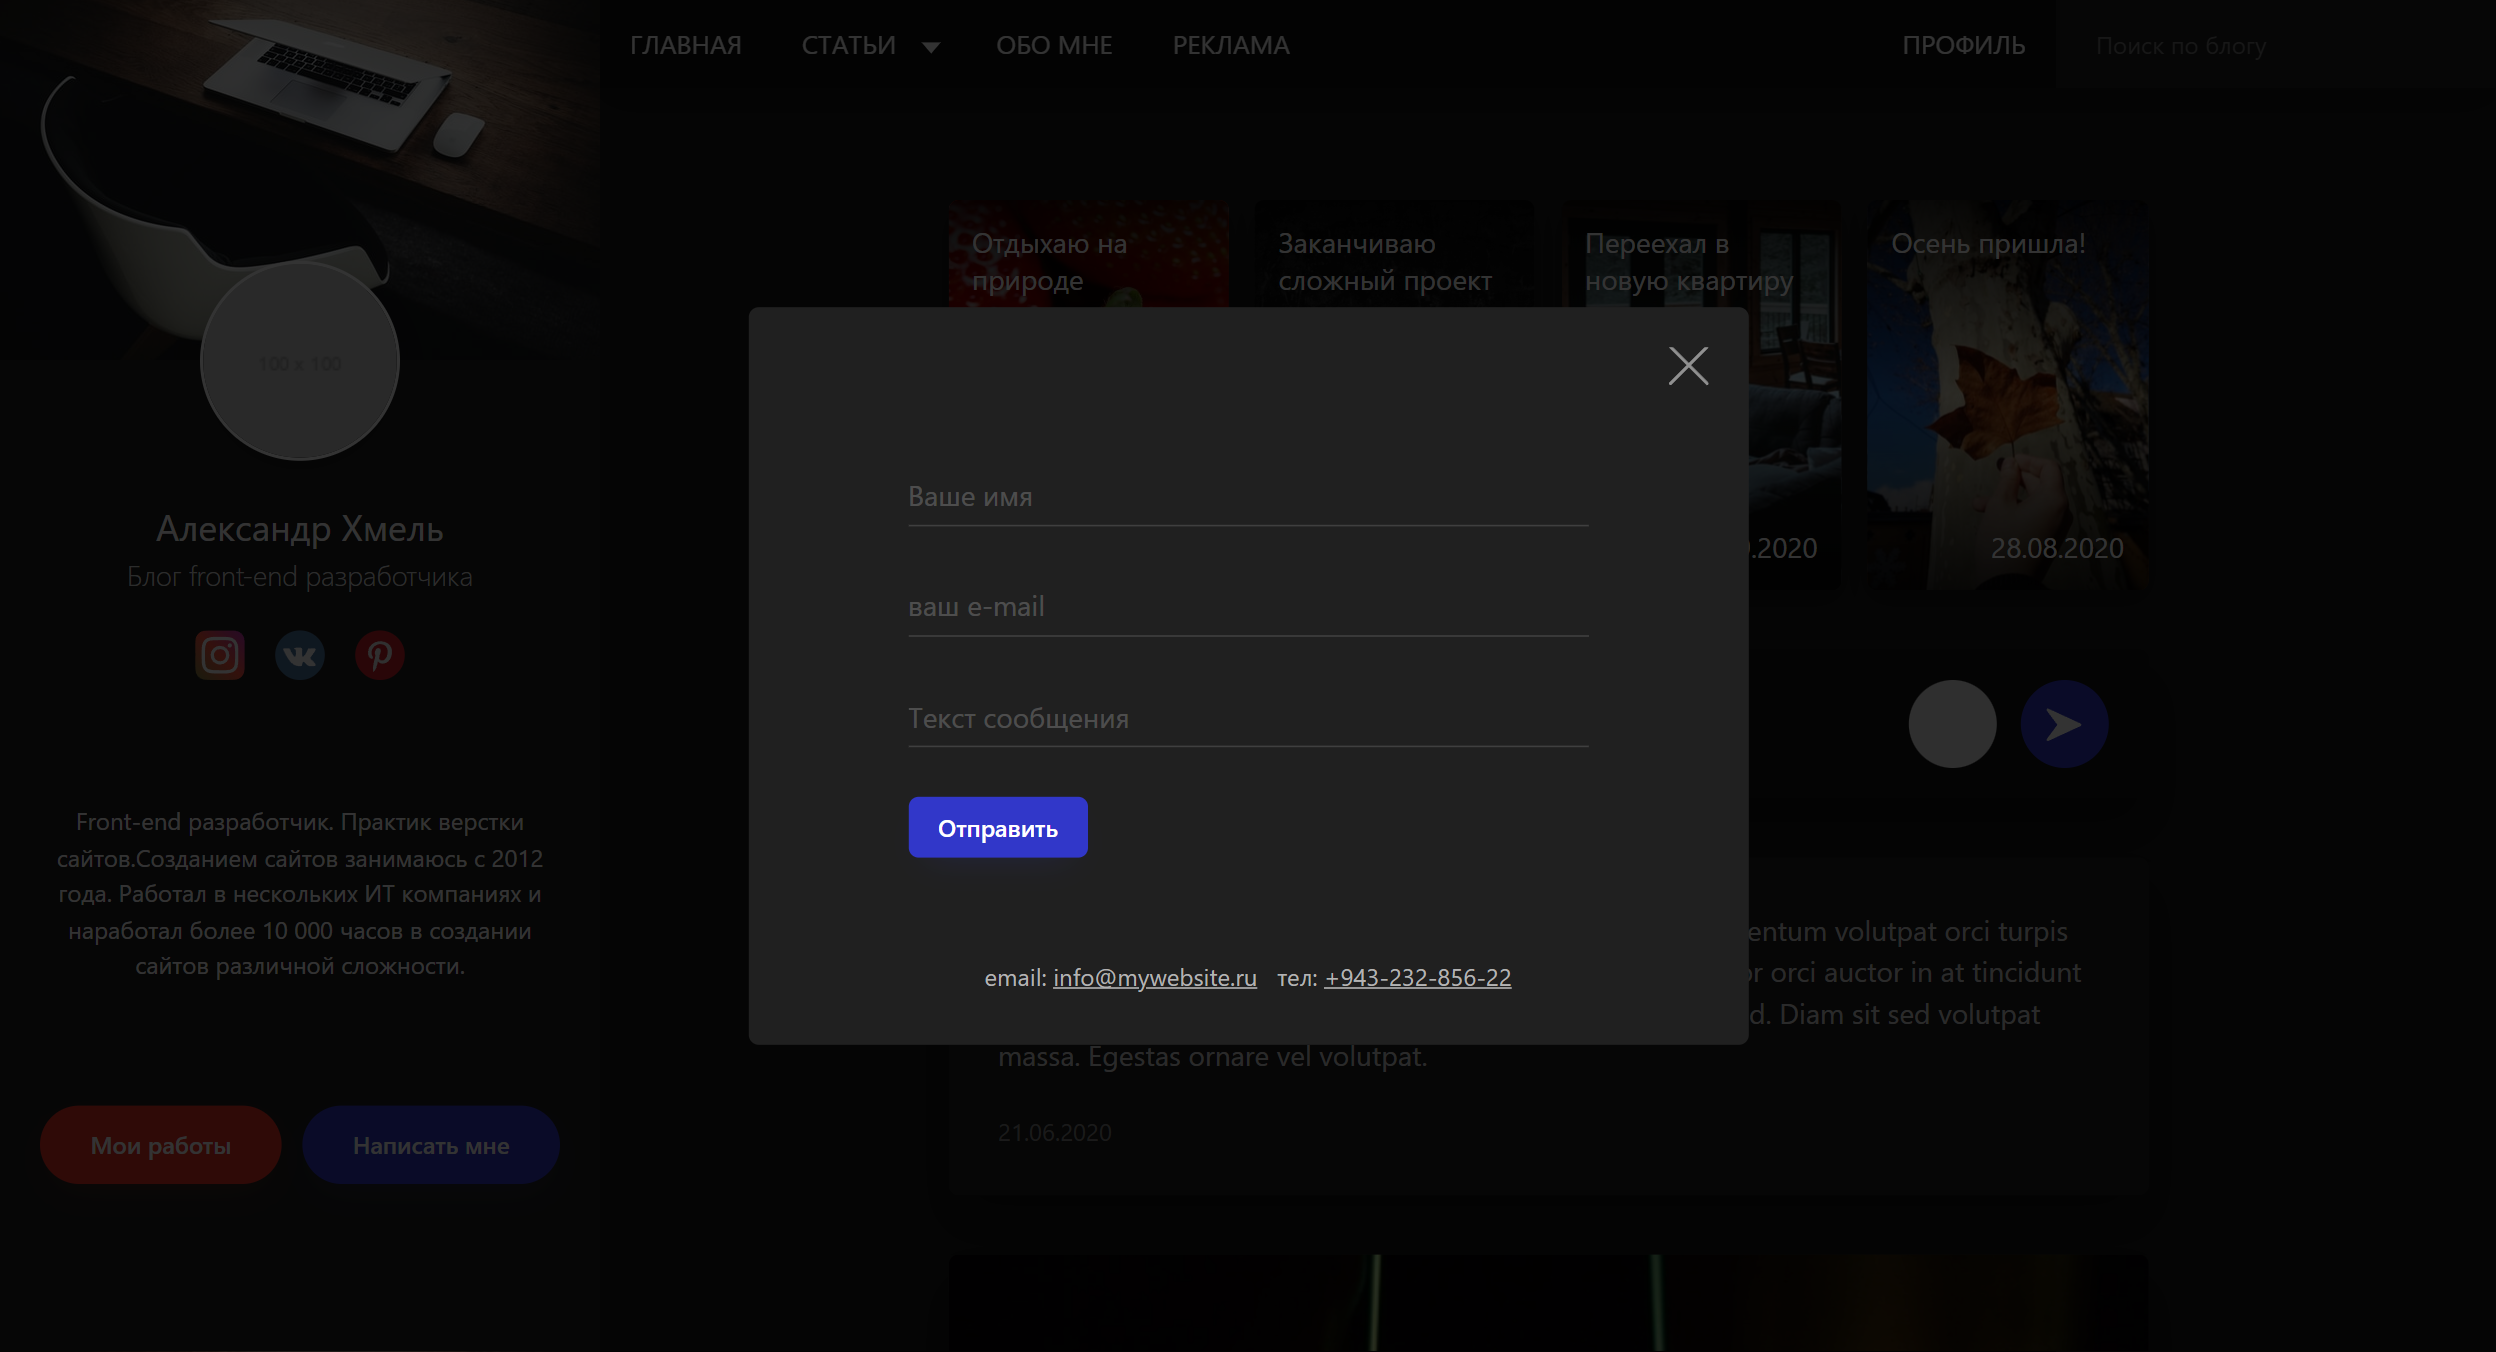
Task: Click the Instagram icon in sidebar
Action: tap(220, 655)
